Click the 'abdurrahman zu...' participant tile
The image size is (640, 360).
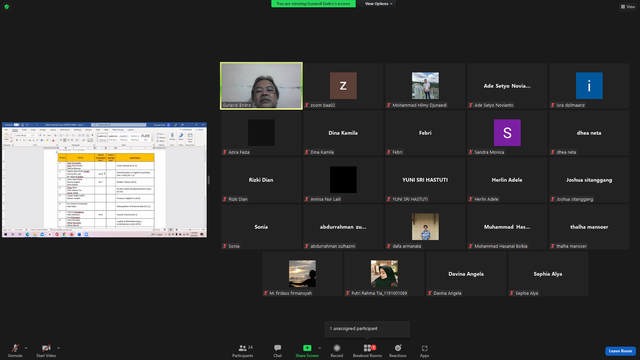(343, 227)
